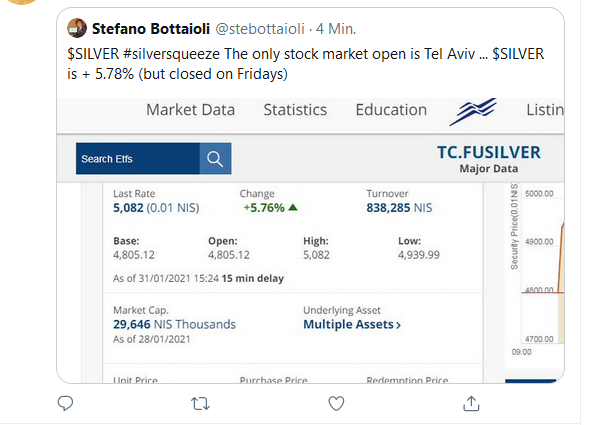The width and height of the screenshot is (596, 425).
Task: Click the reply speech bubble icon
Action: (65, 403)
